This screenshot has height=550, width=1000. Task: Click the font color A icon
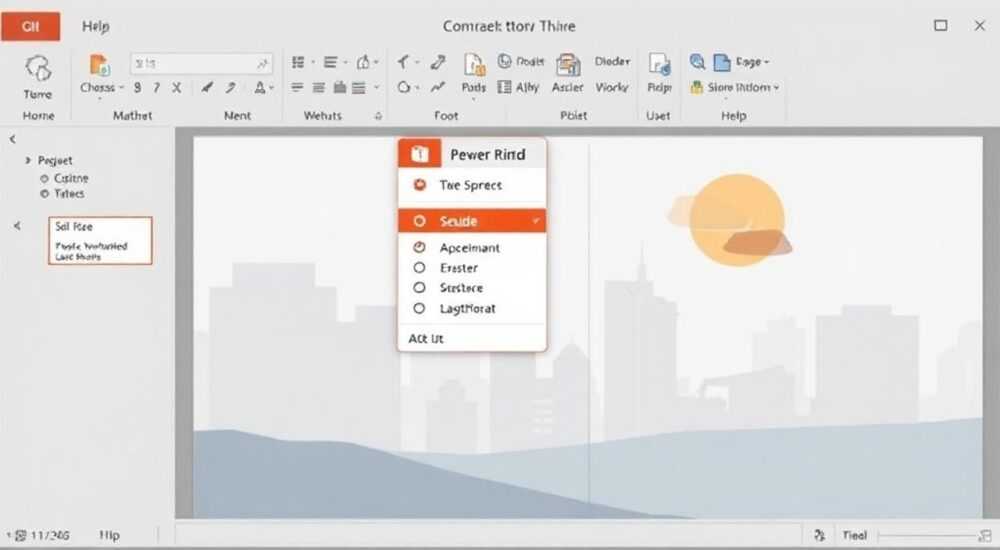[260, 87]
